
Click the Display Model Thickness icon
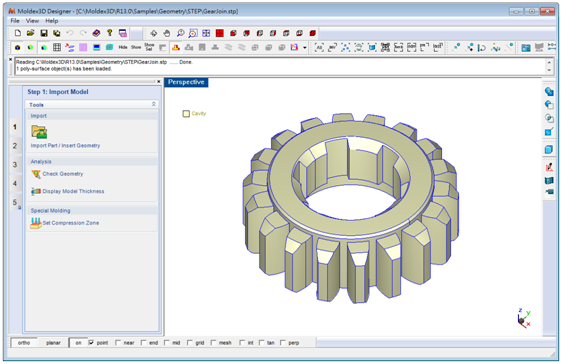(36, 192)
